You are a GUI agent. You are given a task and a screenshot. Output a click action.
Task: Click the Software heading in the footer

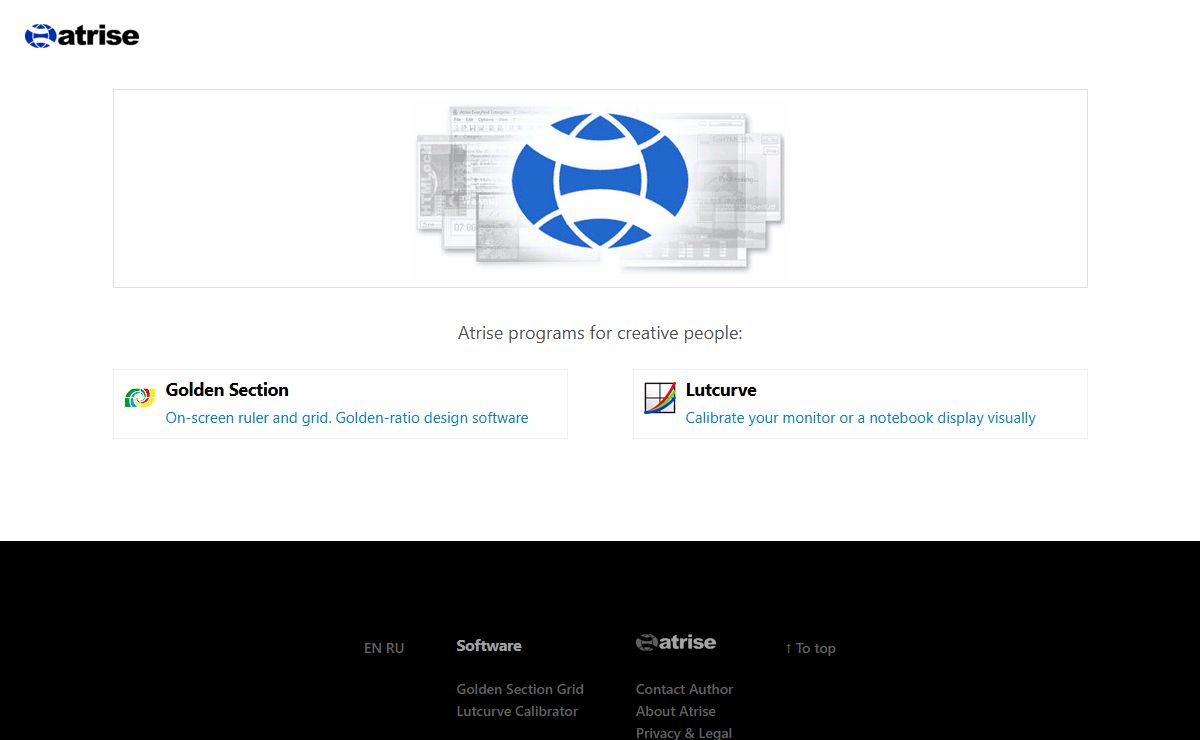489,646
